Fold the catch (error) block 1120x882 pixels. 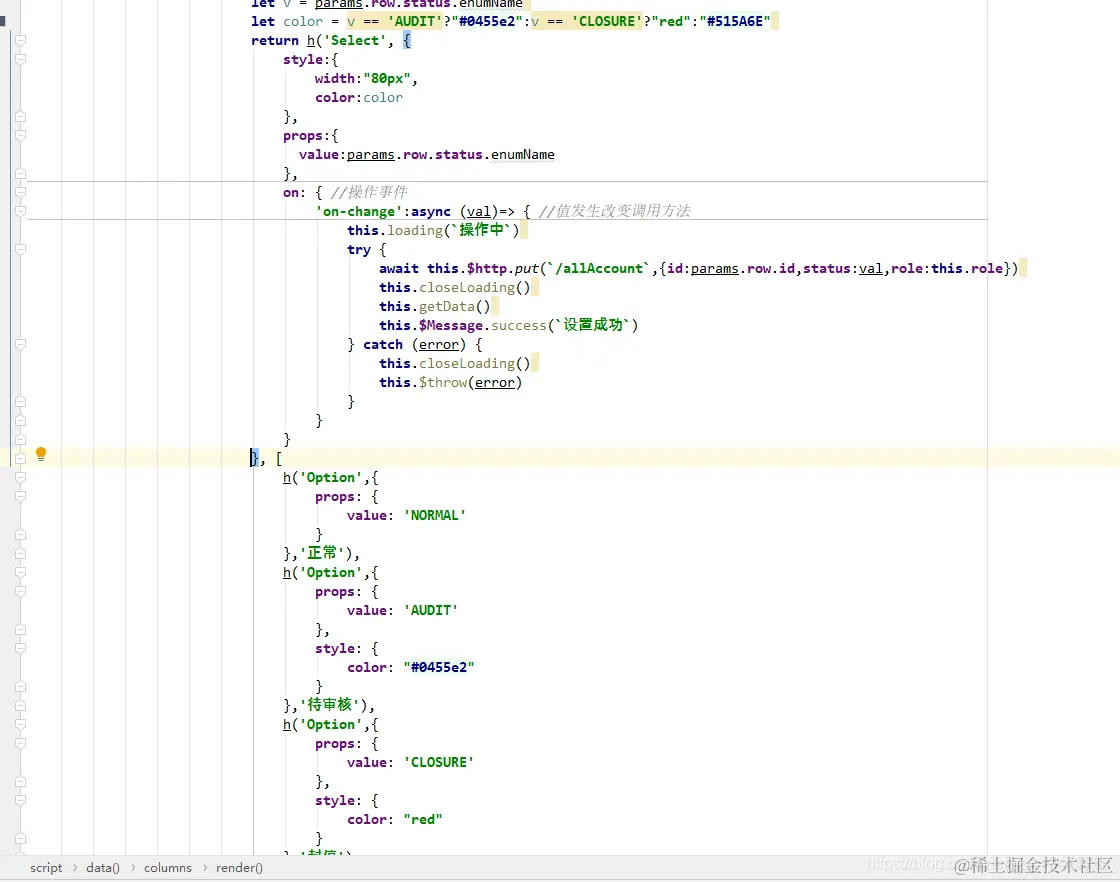[x=21, y=344]
